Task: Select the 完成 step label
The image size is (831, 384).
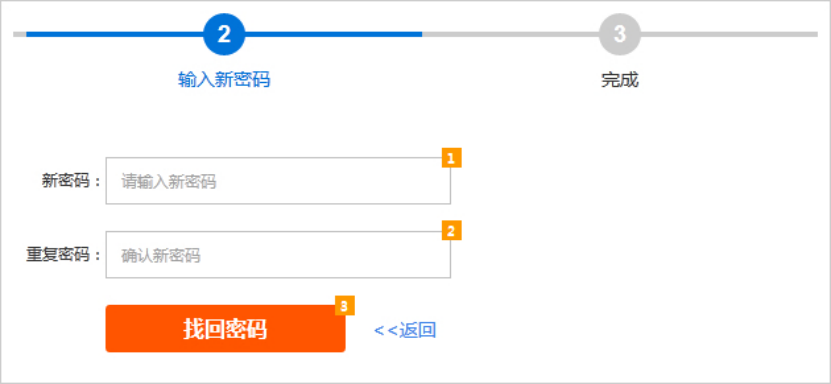Action: pos(620,80)
